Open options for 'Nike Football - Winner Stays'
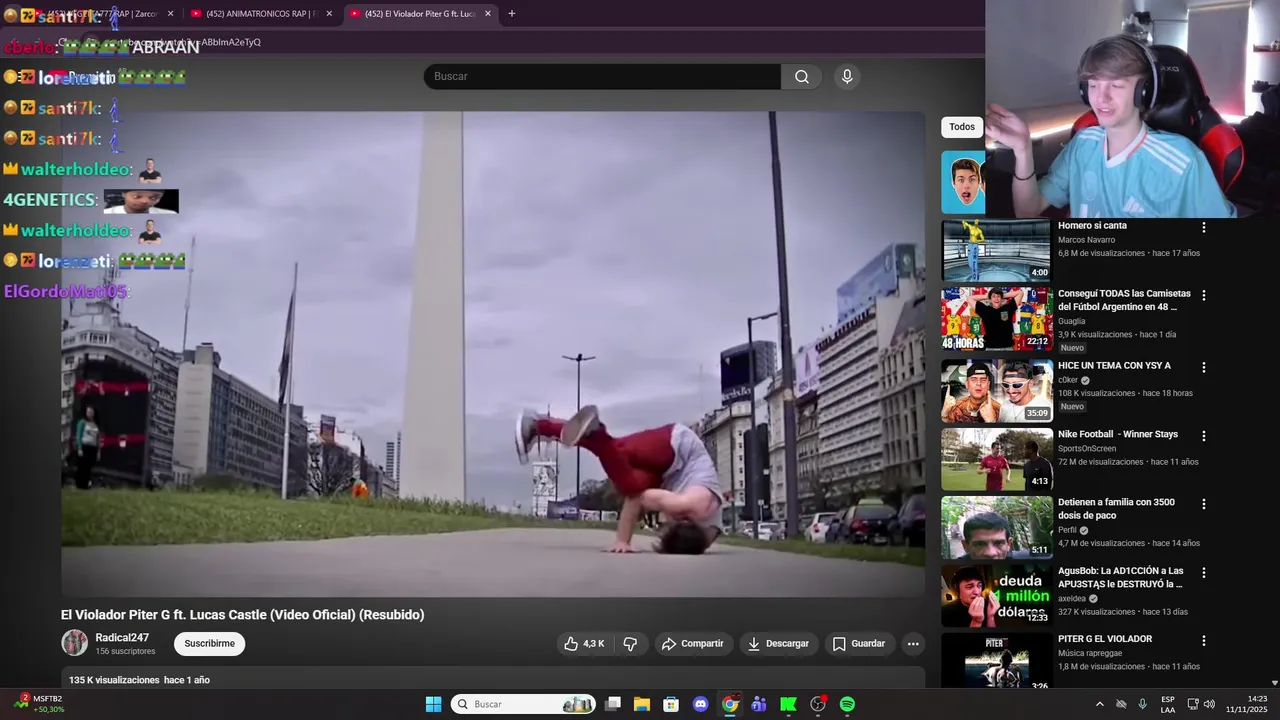 (1204, 437)
